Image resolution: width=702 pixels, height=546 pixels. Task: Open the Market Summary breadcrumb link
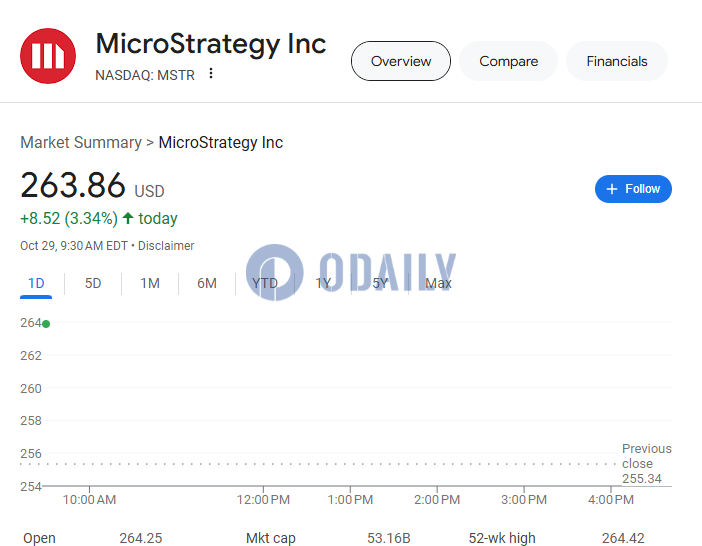81,142
